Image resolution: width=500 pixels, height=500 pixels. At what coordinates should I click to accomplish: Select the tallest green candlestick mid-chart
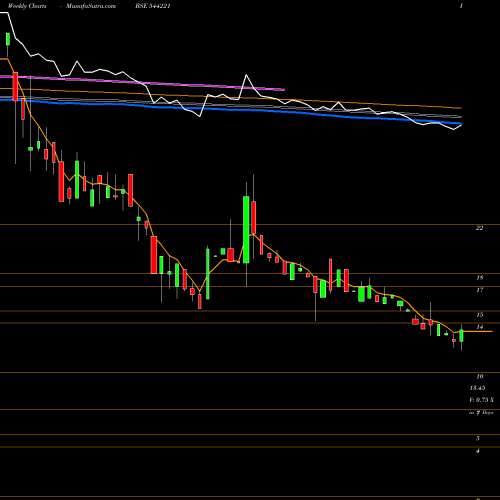246,230
